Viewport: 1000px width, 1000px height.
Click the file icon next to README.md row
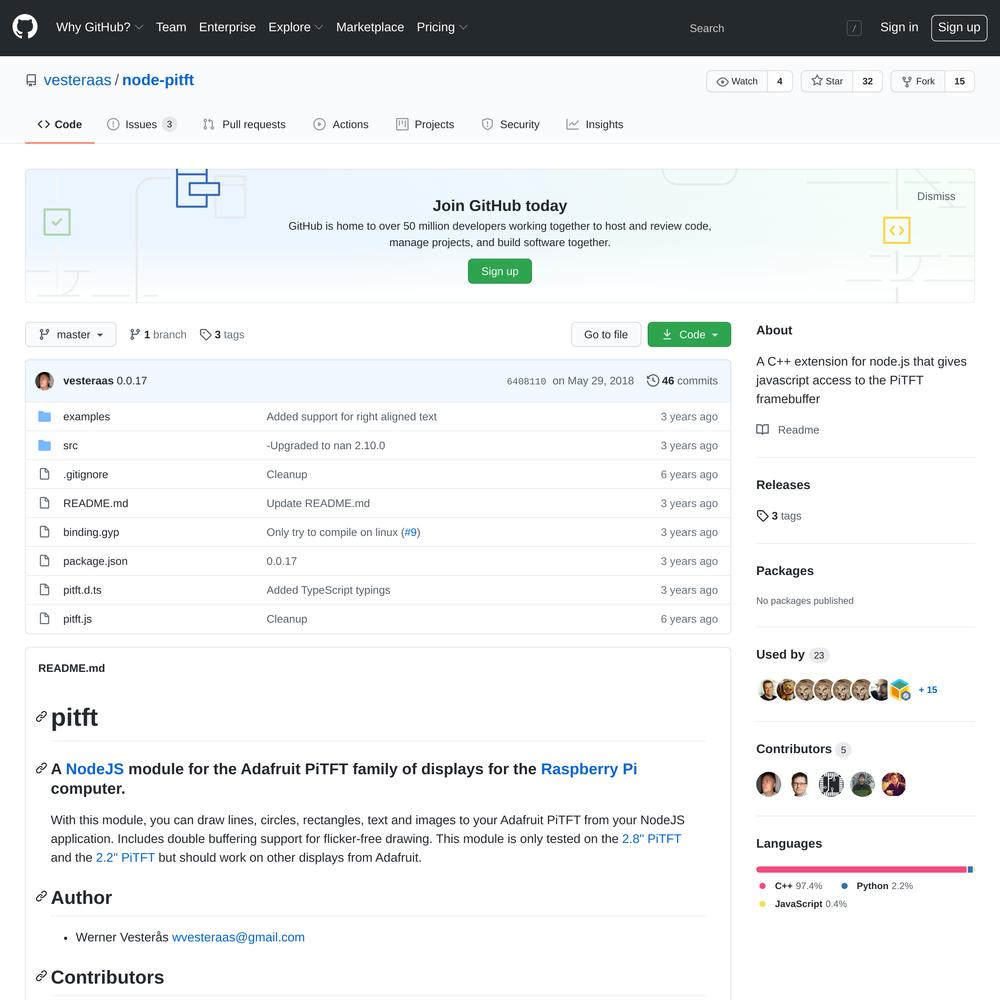click(45, 503)
